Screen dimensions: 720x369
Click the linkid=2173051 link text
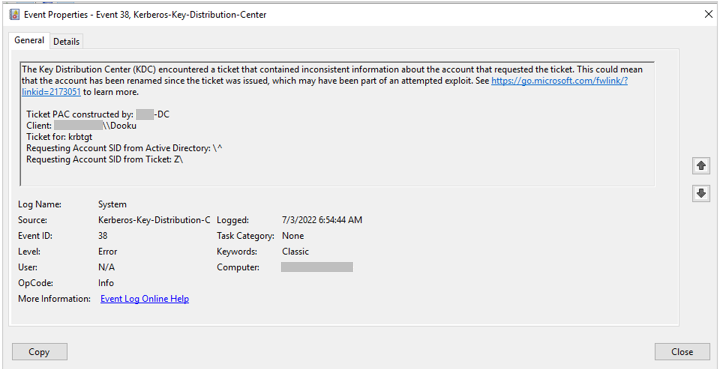51,92
